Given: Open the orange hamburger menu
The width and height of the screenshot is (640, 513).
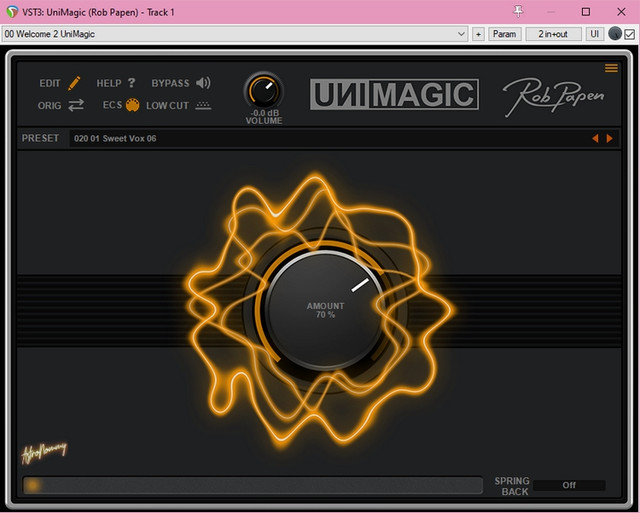Looking at the screenshot, I should 611,68.
